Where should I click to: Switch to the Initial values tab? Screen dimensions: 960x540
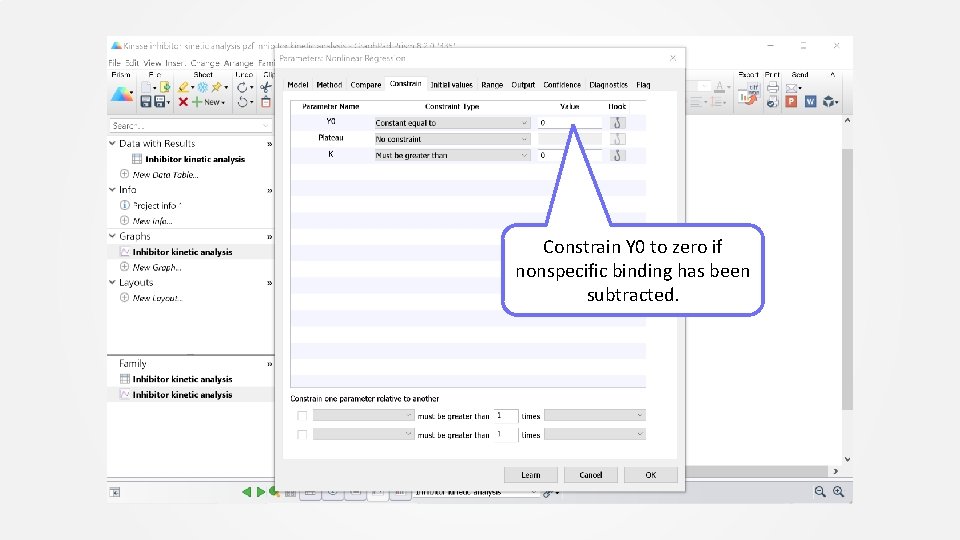tap(451, 84)
